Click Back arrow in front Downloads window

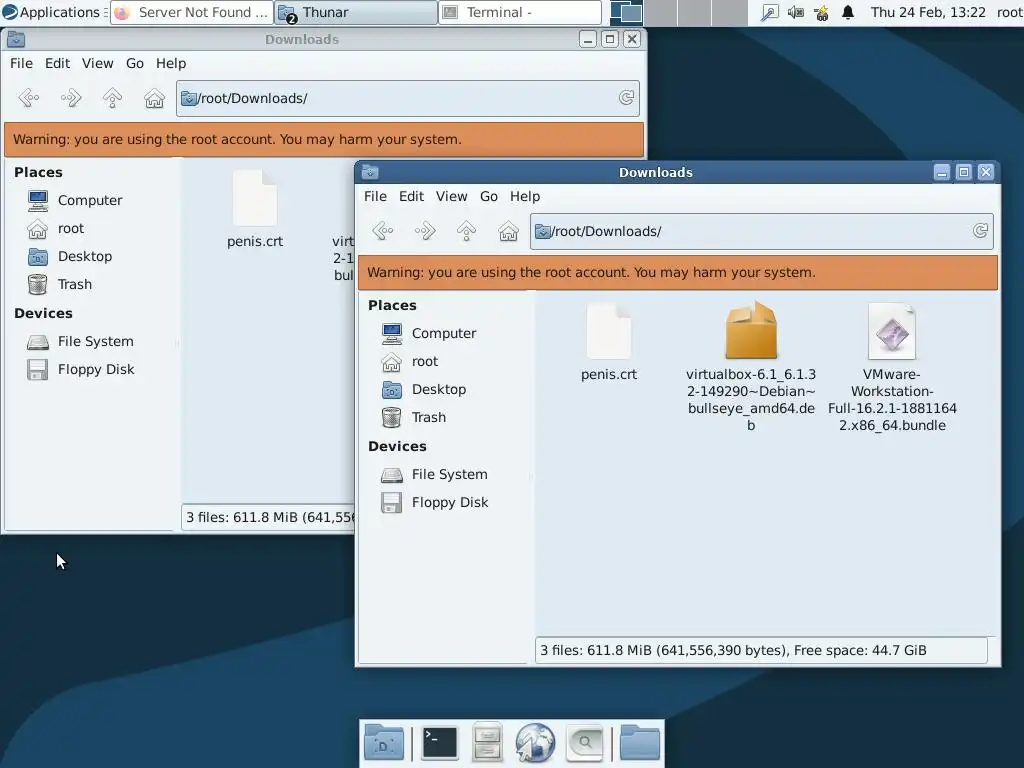383,231
